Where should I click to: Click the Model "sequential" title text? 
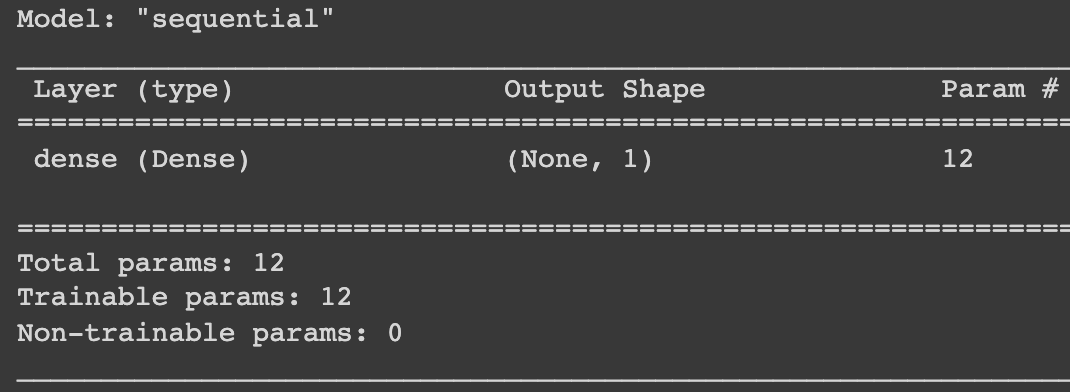(175, 19)
